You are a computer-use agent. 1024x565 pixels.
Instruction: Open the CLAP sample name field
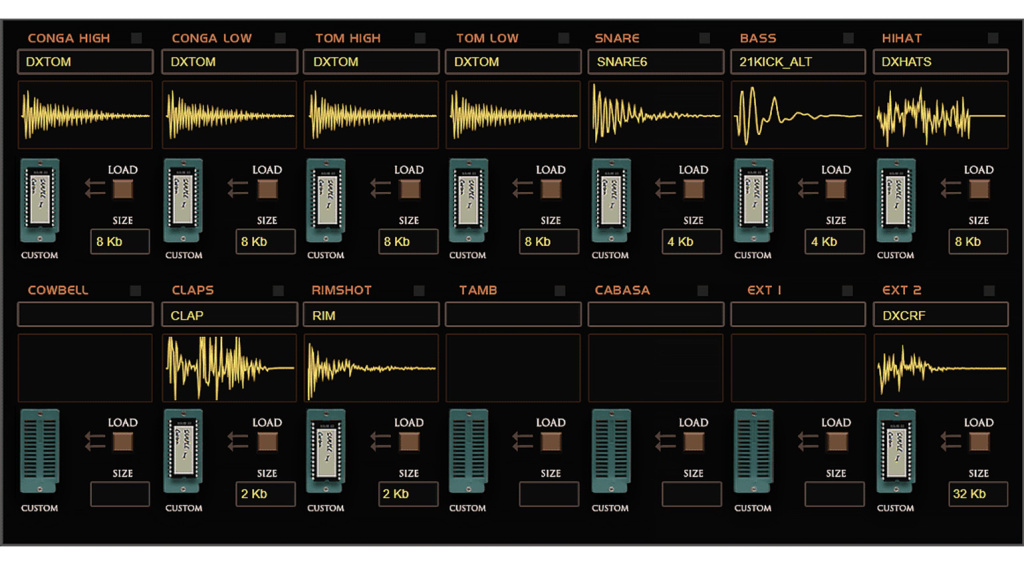(229, 315)
